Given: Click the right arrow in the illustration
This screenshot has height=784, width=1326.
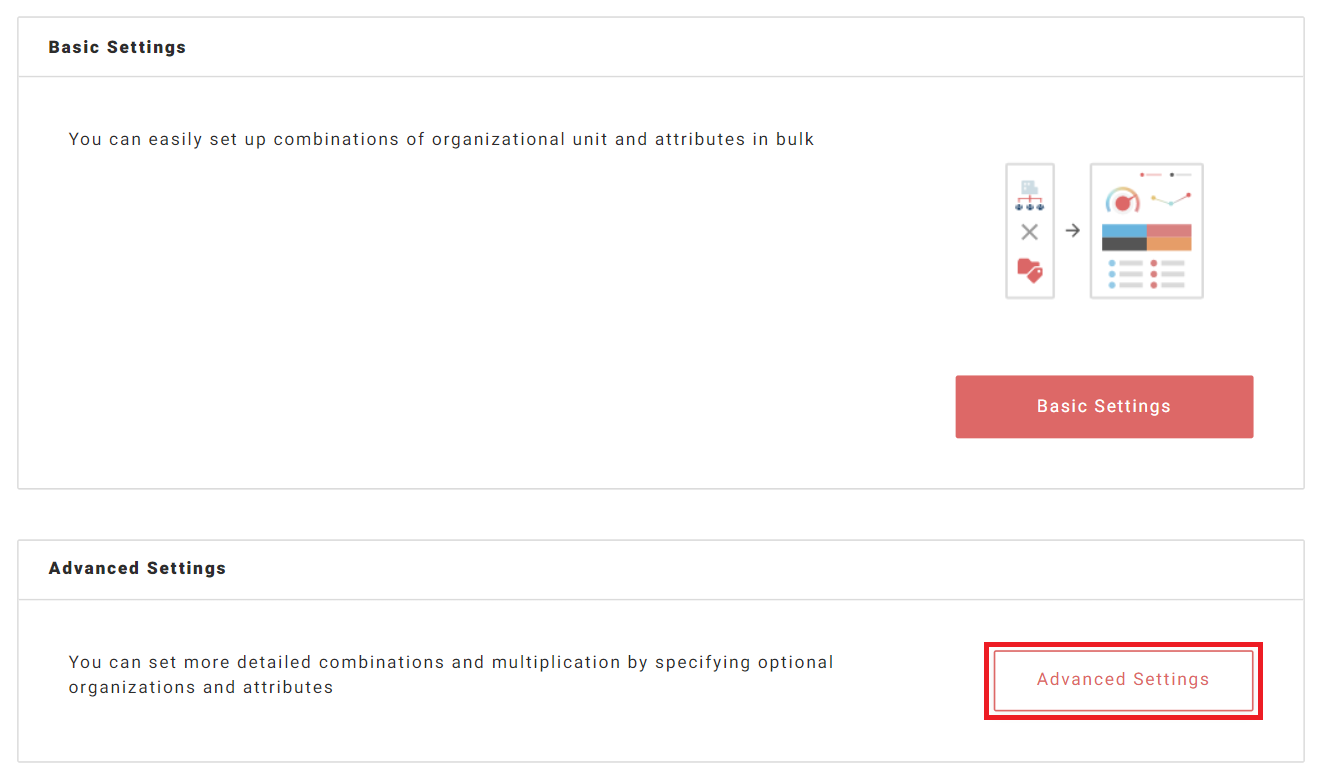Looking at the screenshot, I should click(x=1072, y=231).
